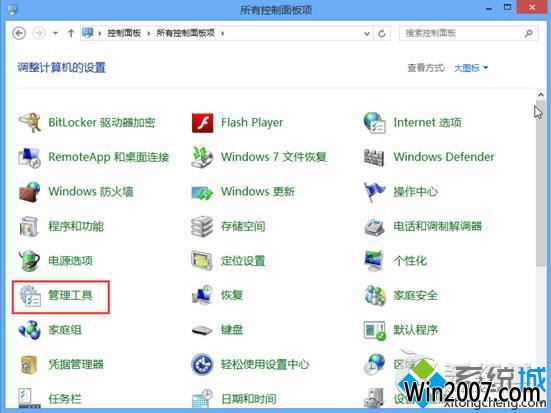Open the 凭据管理器 icon
551x413 pixels.
coord(29,364)
